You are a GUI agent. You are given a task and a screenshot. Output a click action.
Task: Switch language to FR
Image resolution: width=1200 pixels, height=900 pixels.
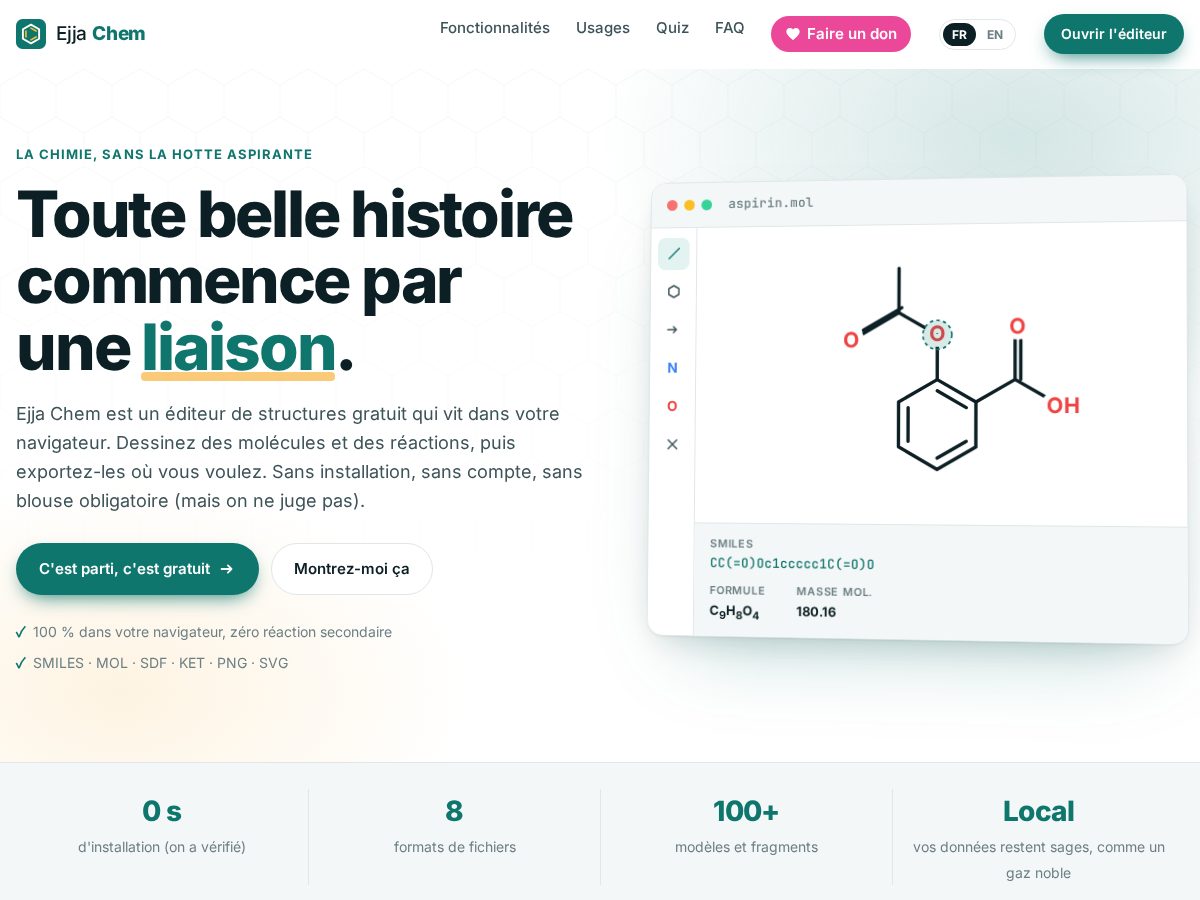[x=959, y=35]
